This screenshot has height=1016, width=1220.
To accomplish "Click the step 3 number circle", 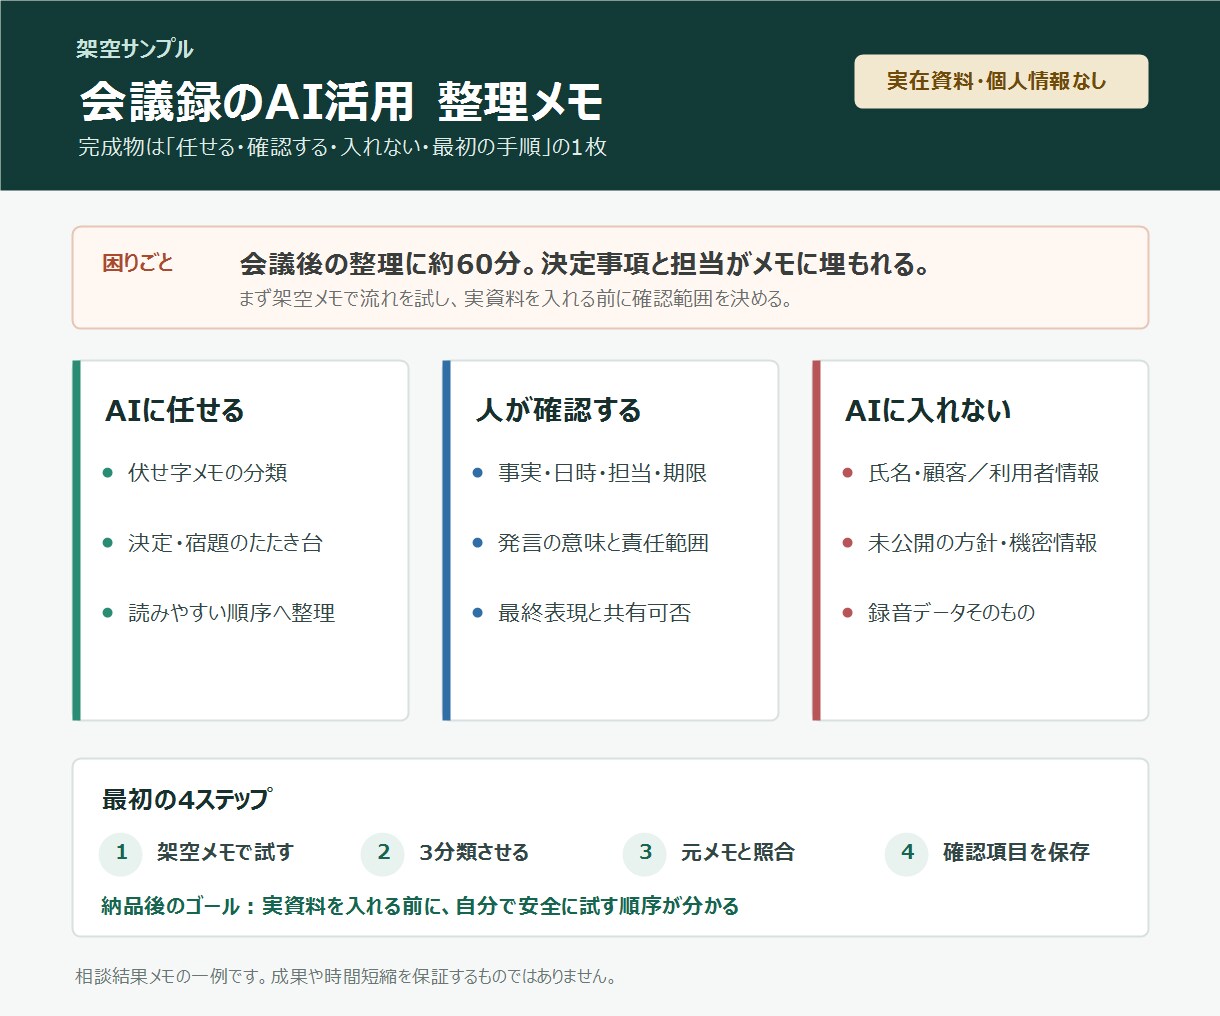I will [645, 853].
